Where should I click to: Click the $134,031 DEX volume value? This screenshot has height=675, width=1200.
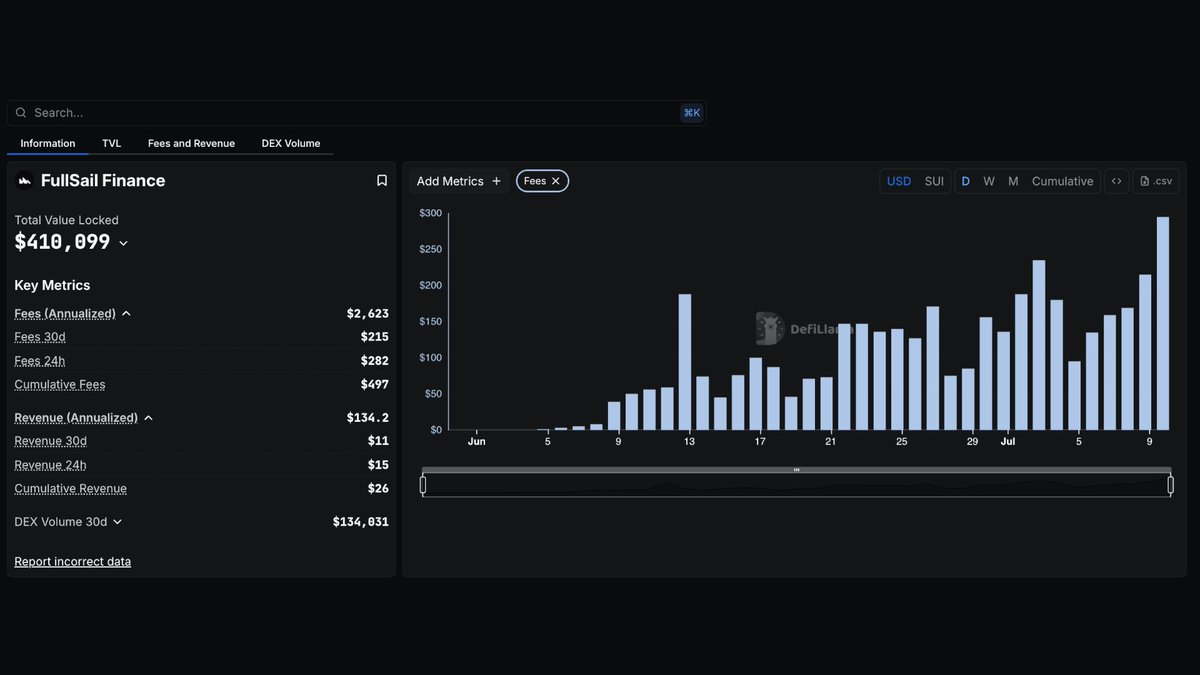point(361,522)
